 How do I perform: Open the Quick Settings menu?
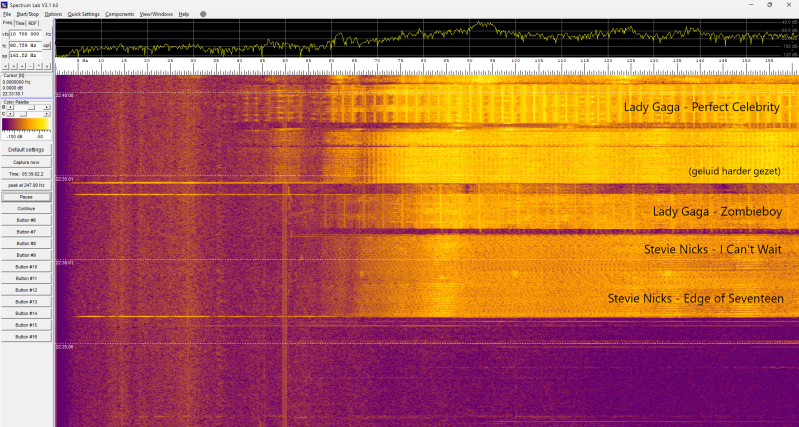click(84, 14)
